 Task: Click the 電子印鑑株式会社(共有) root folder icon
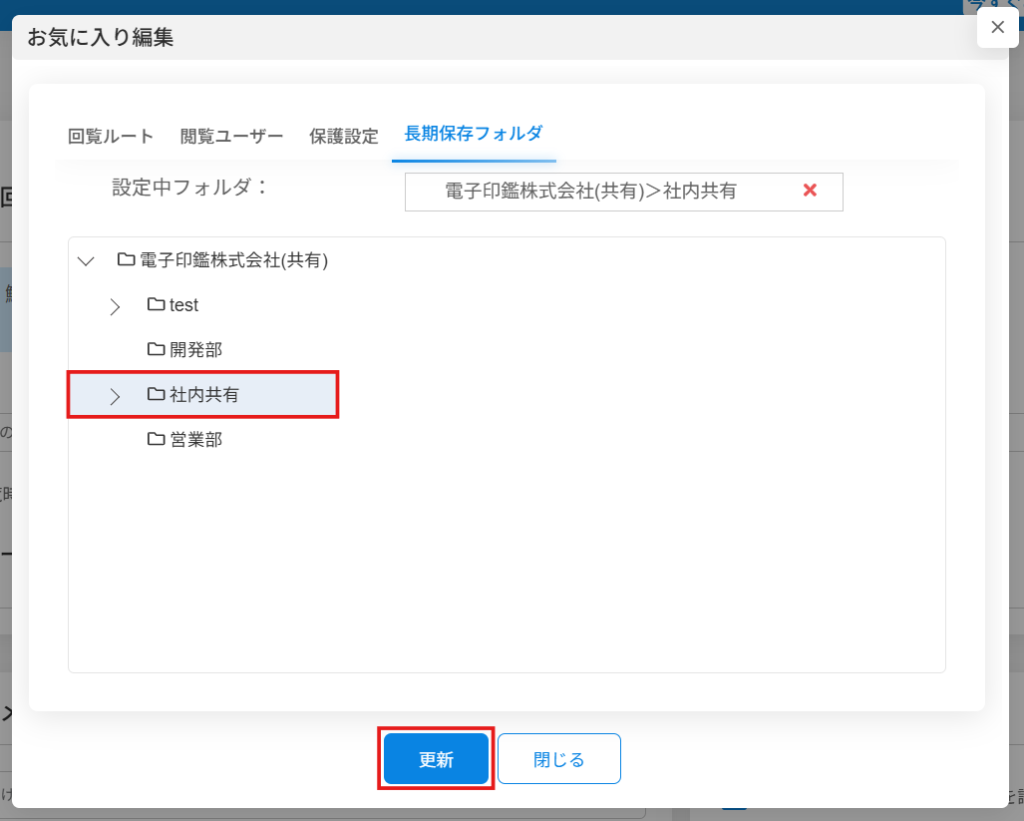tap(126, 260)
